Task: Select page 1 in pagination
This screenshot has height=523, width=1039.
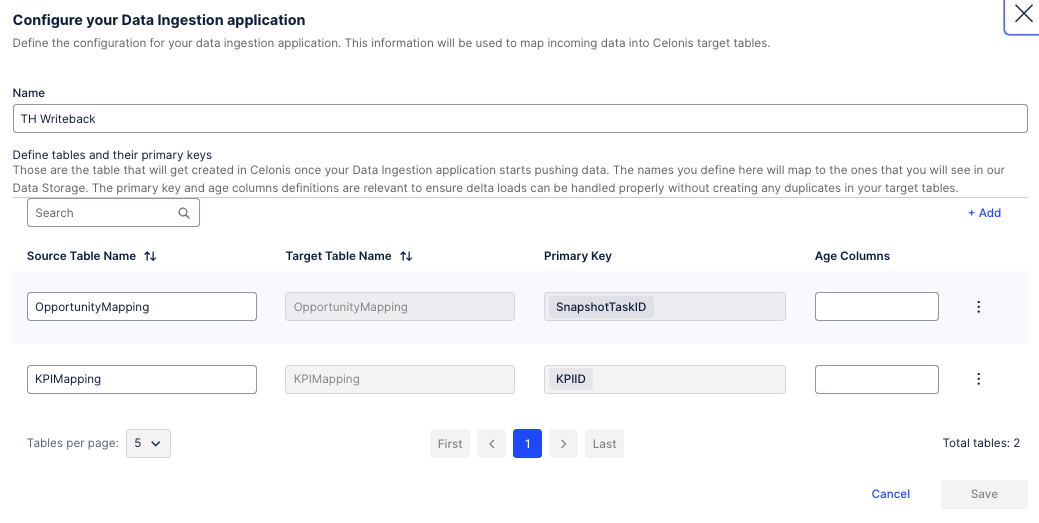Action: 527,444
